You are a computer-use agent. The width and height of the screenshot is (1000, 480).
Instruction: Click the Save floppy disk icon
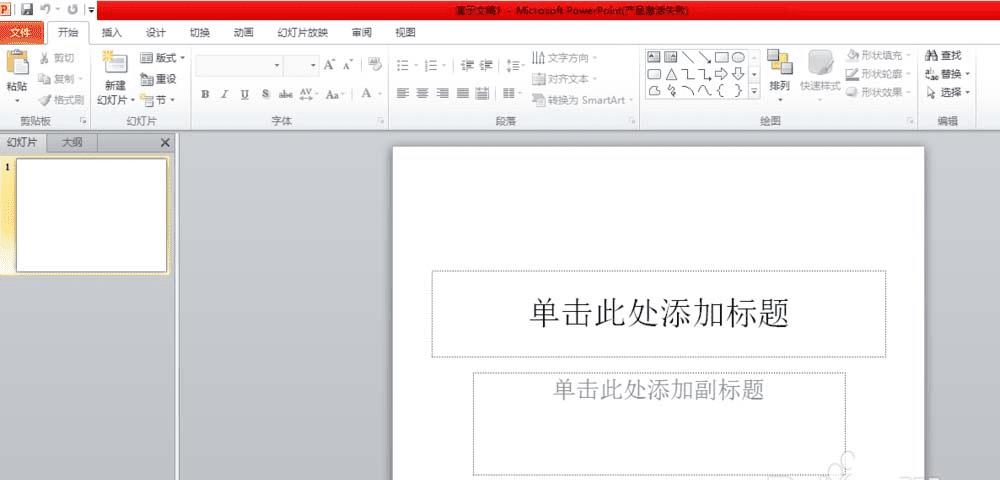27,10
